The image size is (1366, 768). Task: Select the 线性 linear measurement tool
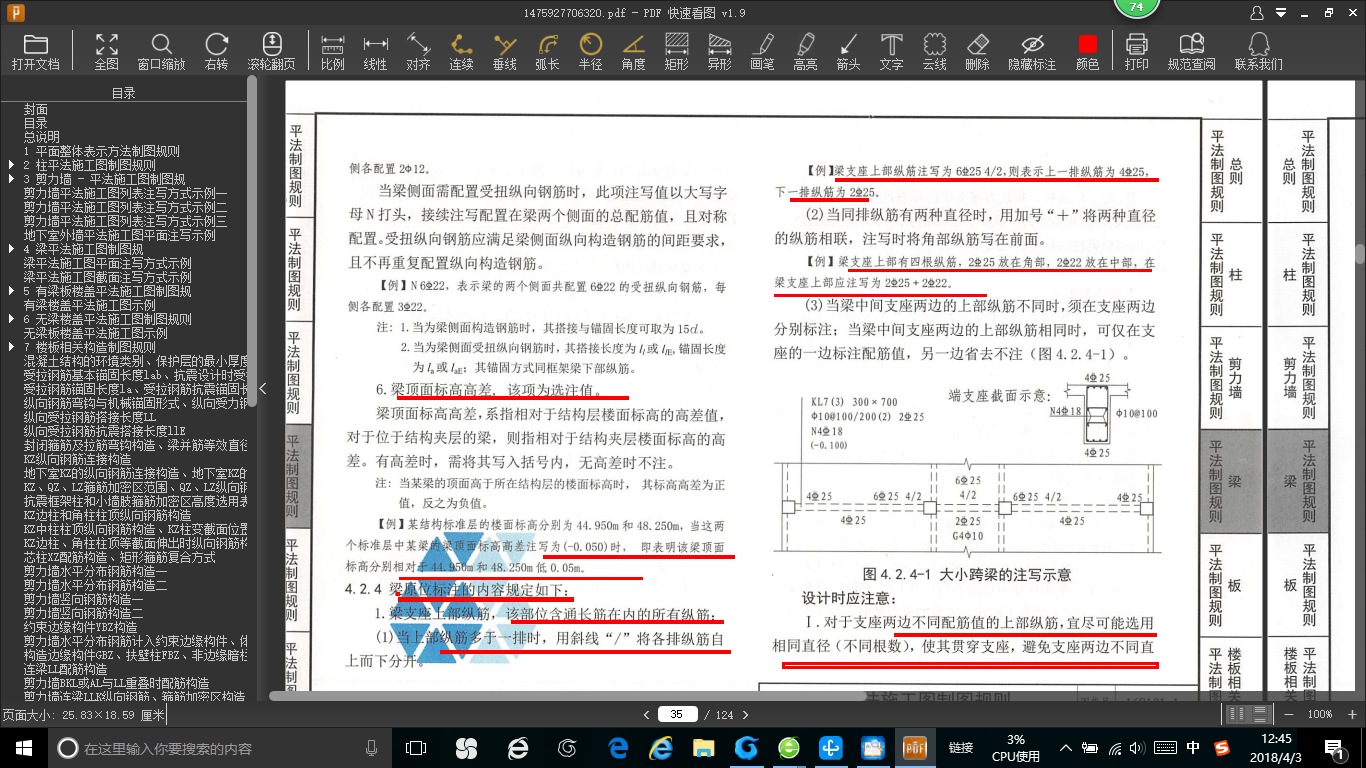376,51
